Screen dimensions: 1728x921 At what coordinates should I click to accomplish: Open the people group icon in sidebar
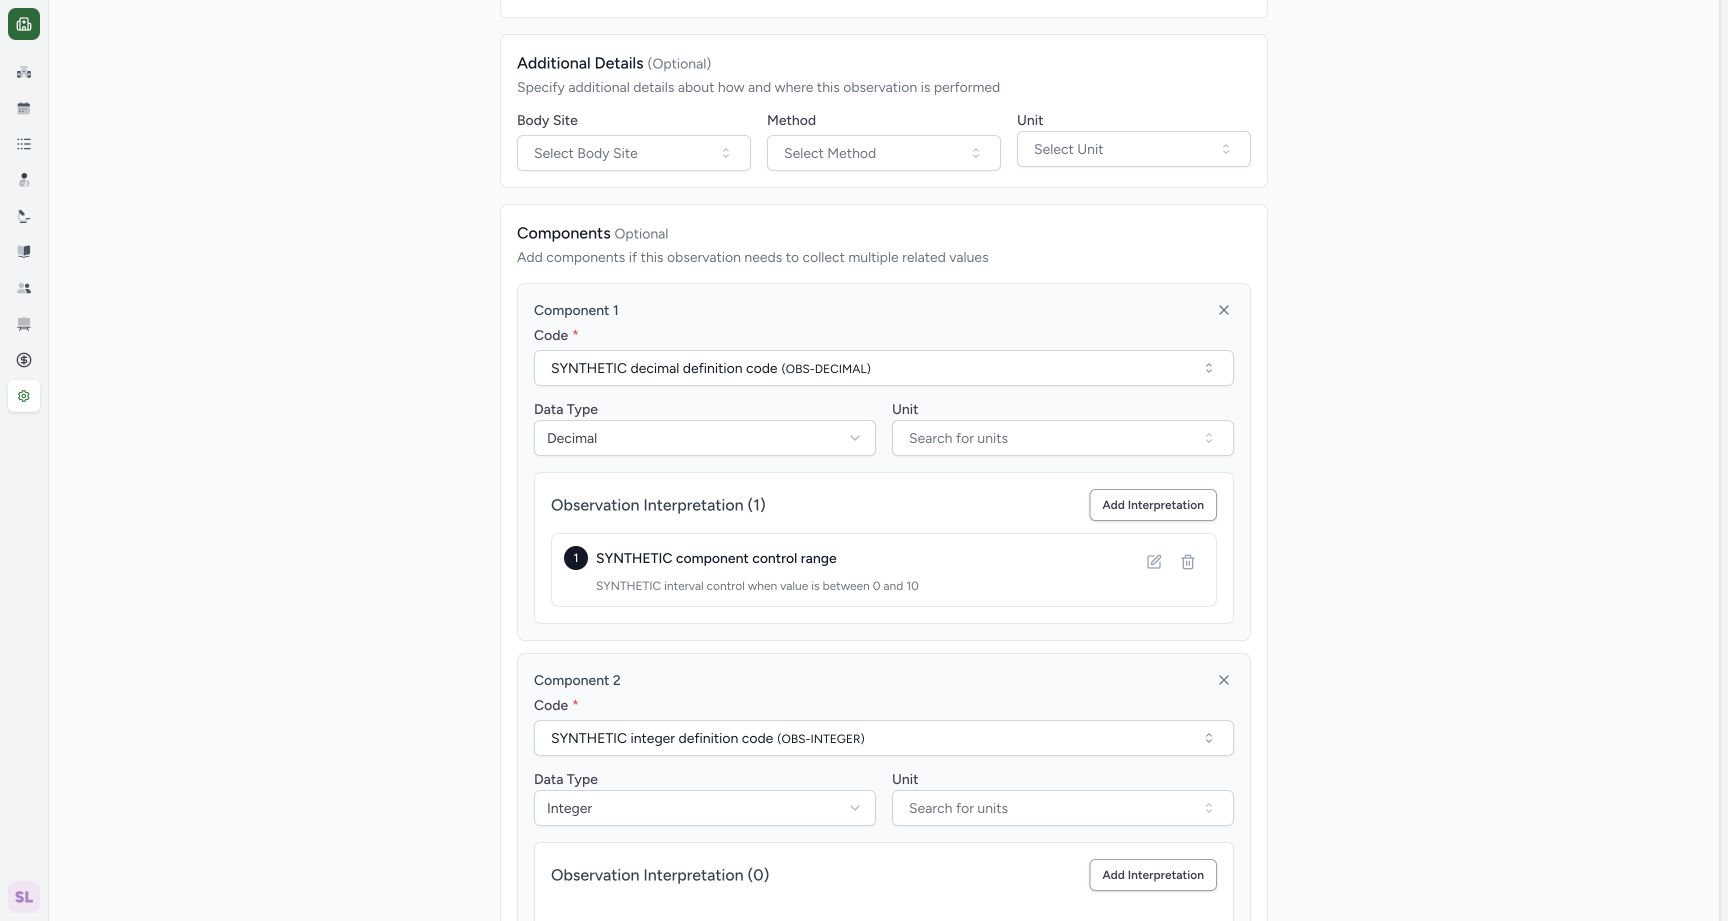[24, 288]
